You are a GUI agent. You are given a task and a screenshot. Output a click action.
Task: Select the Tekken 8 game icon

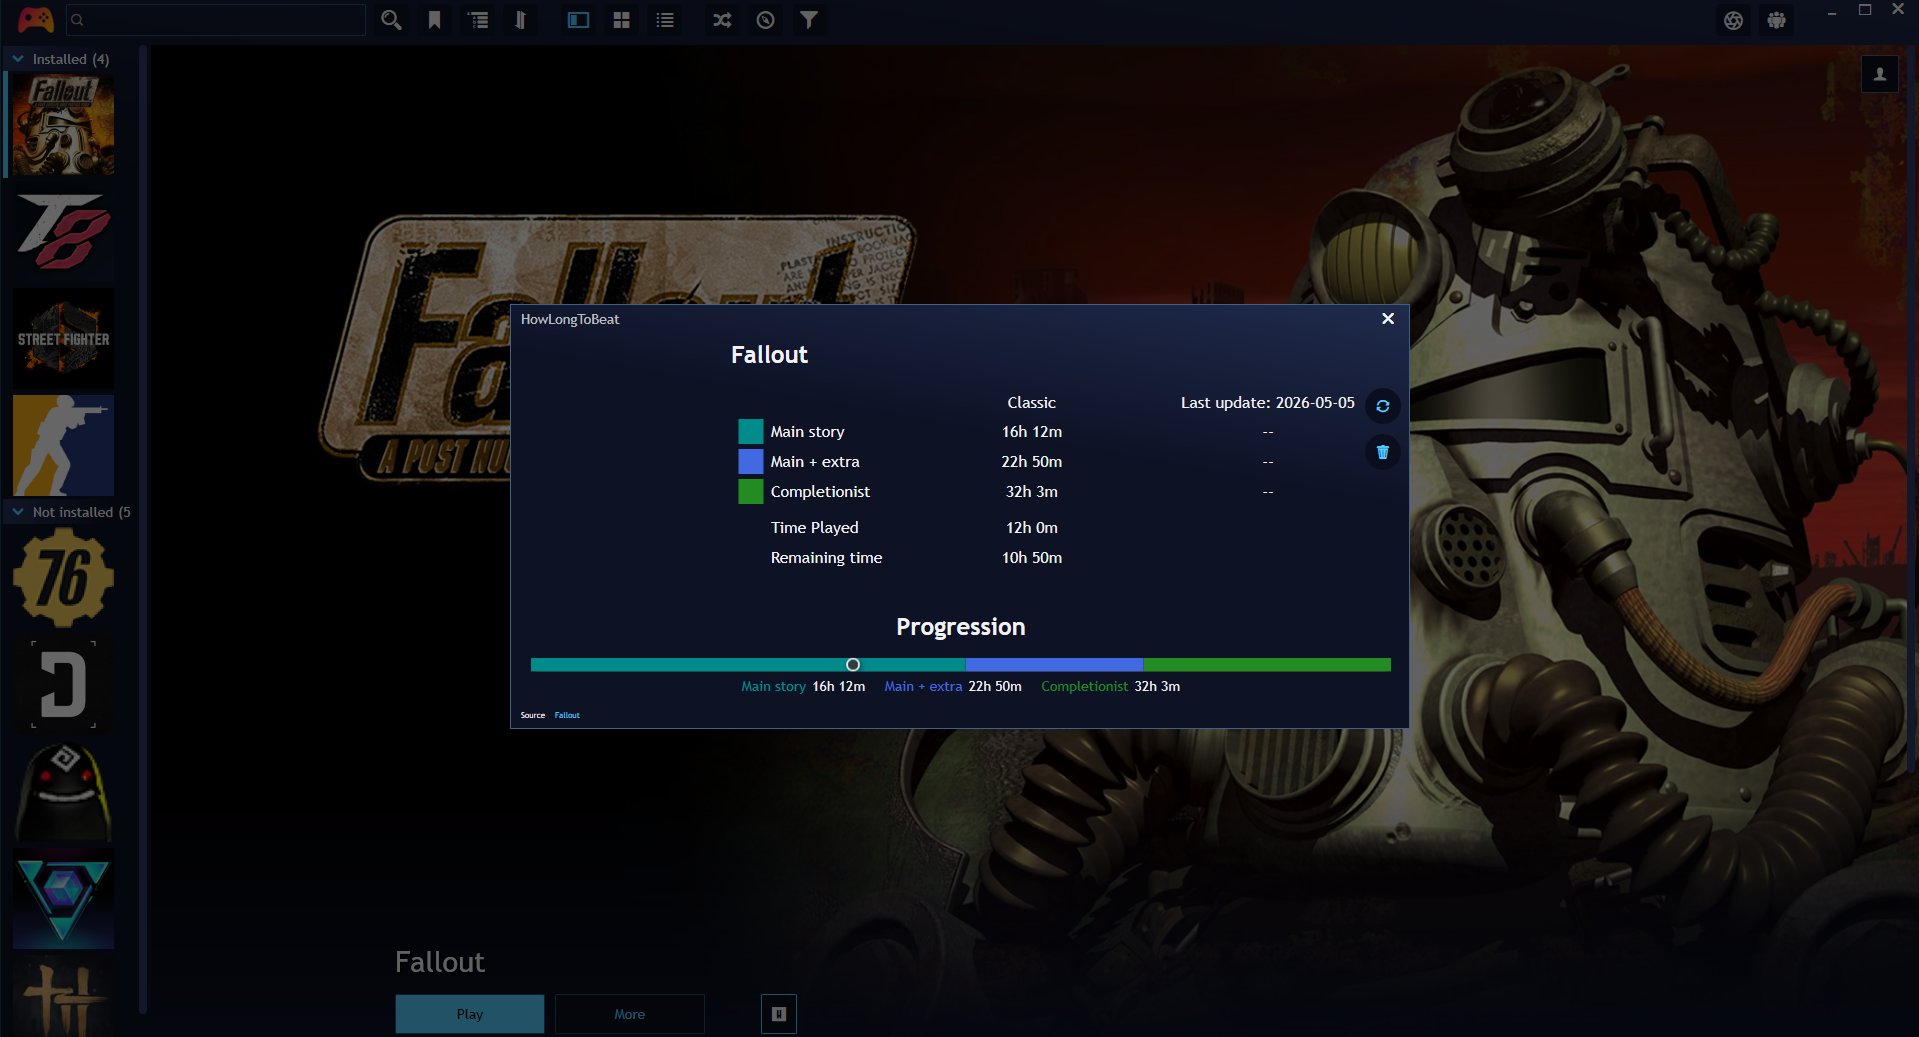click(63, 233)
